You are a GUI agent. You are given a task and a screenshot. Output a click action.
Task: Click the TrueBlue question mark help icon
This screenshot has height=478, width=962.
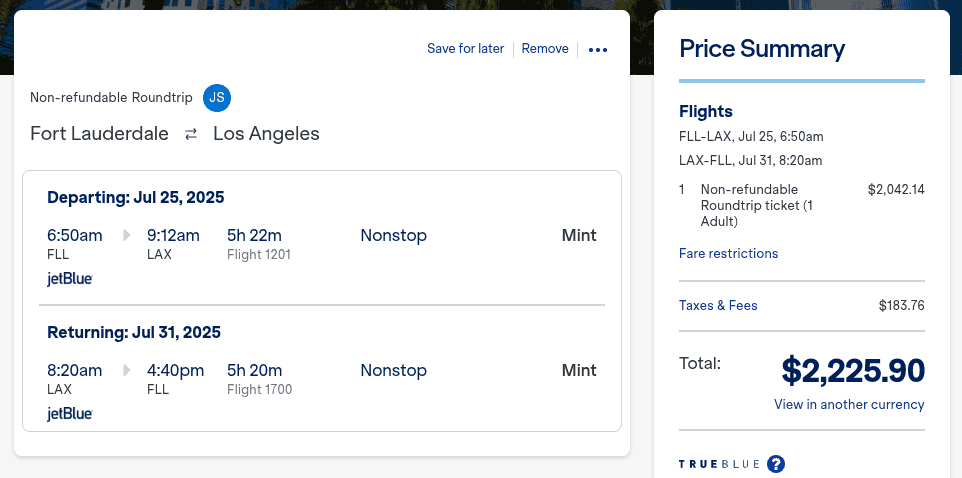pyautogui.click(x=775, y=464)
